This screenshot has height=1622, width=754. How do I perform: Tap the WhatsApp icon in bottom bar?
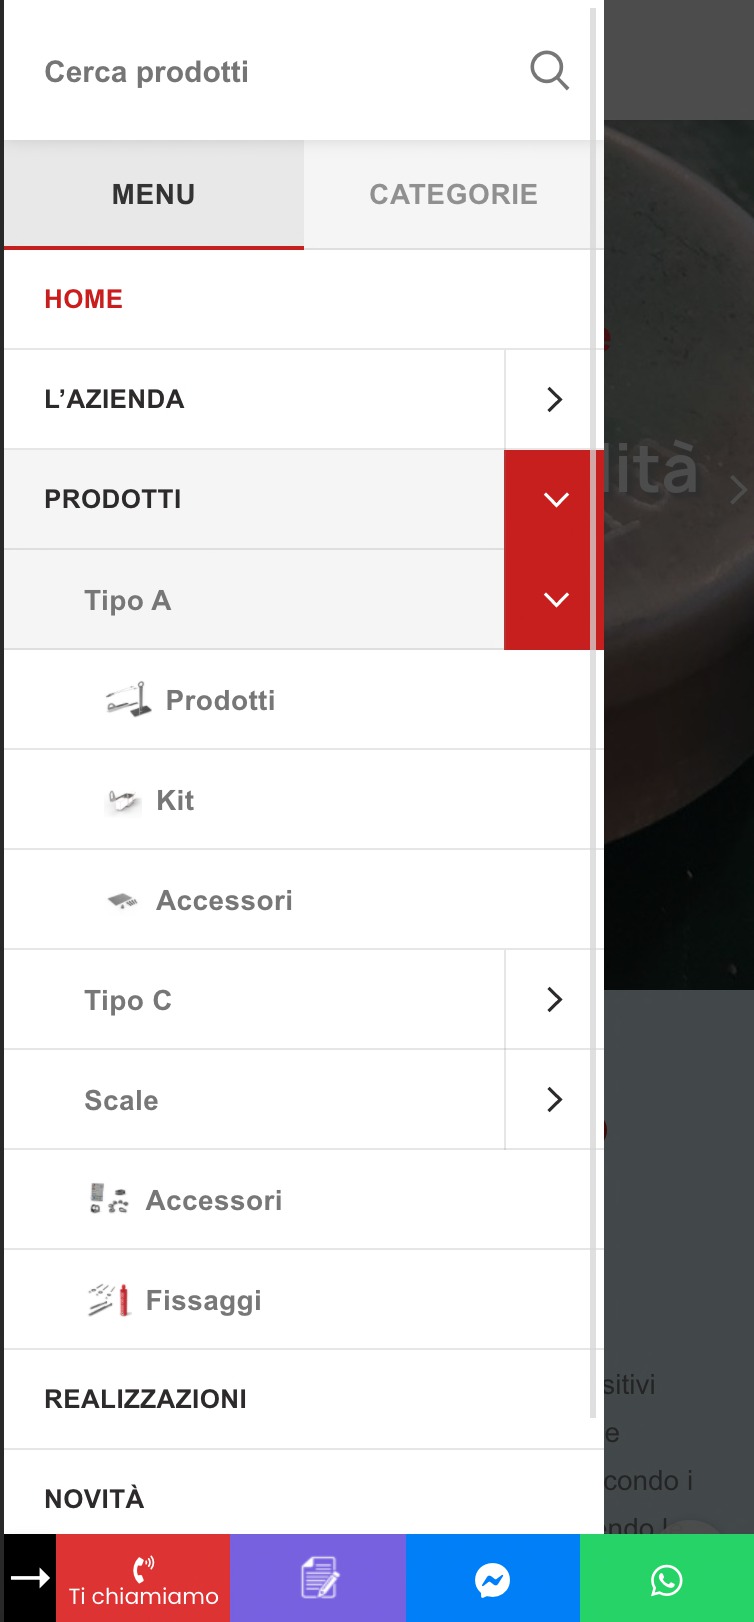point(666,1579)
